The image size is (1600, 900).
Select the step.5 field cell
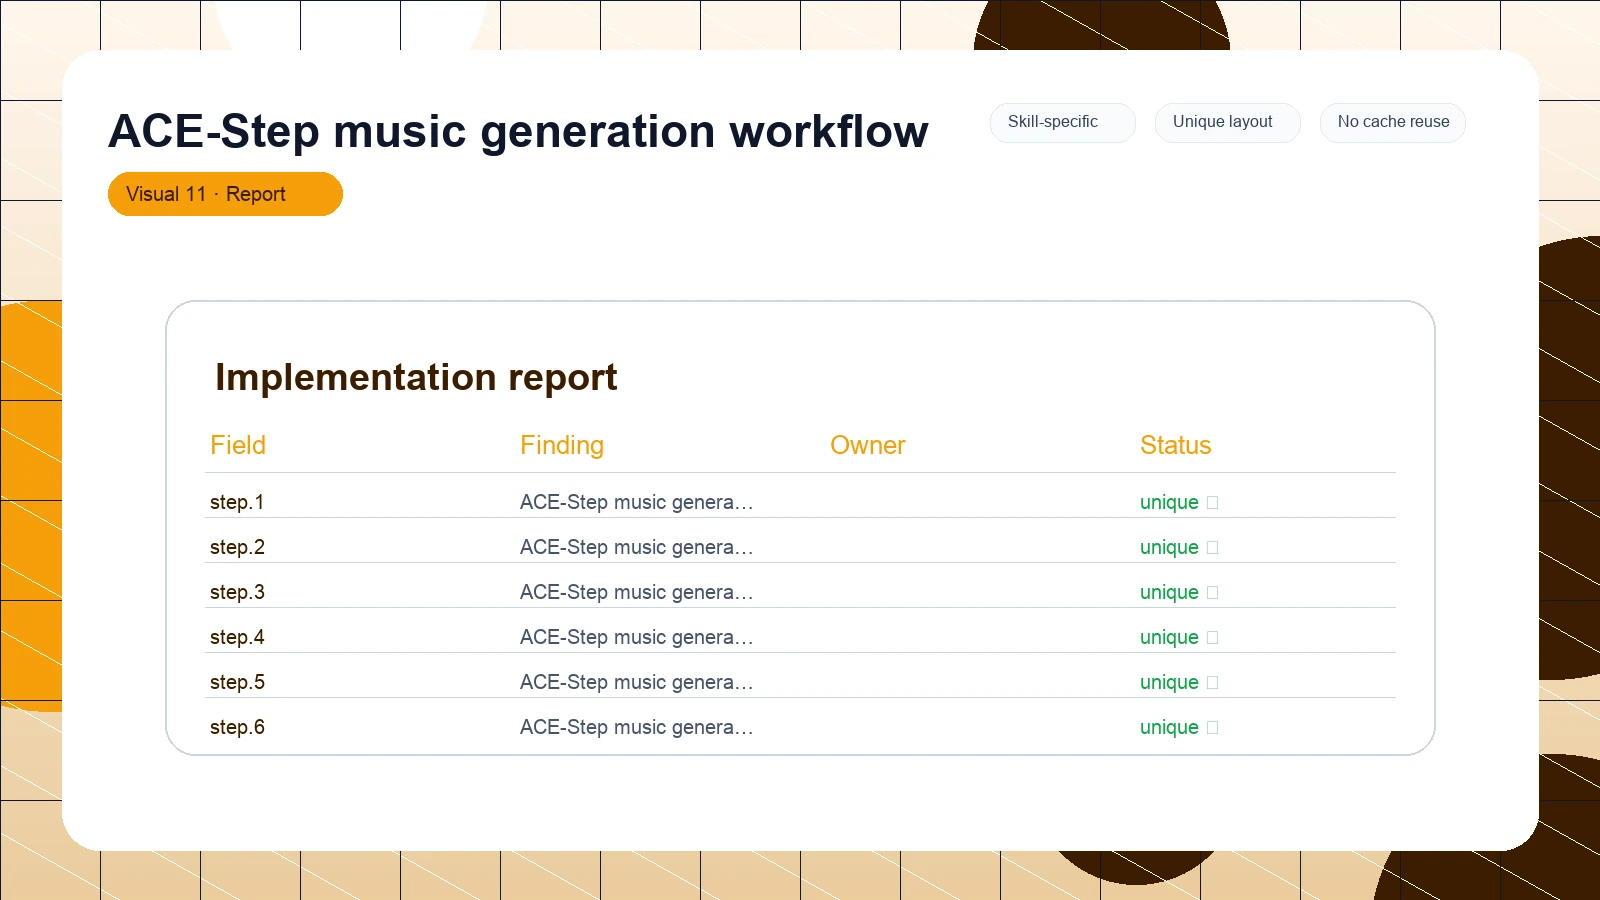(x=237, y=682)
